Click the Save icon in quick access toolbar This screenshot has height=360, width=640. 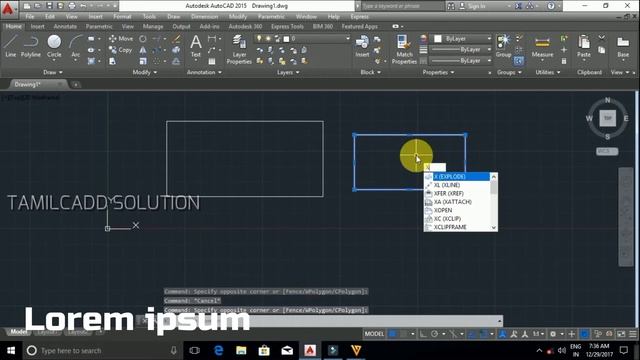[49, 6]
